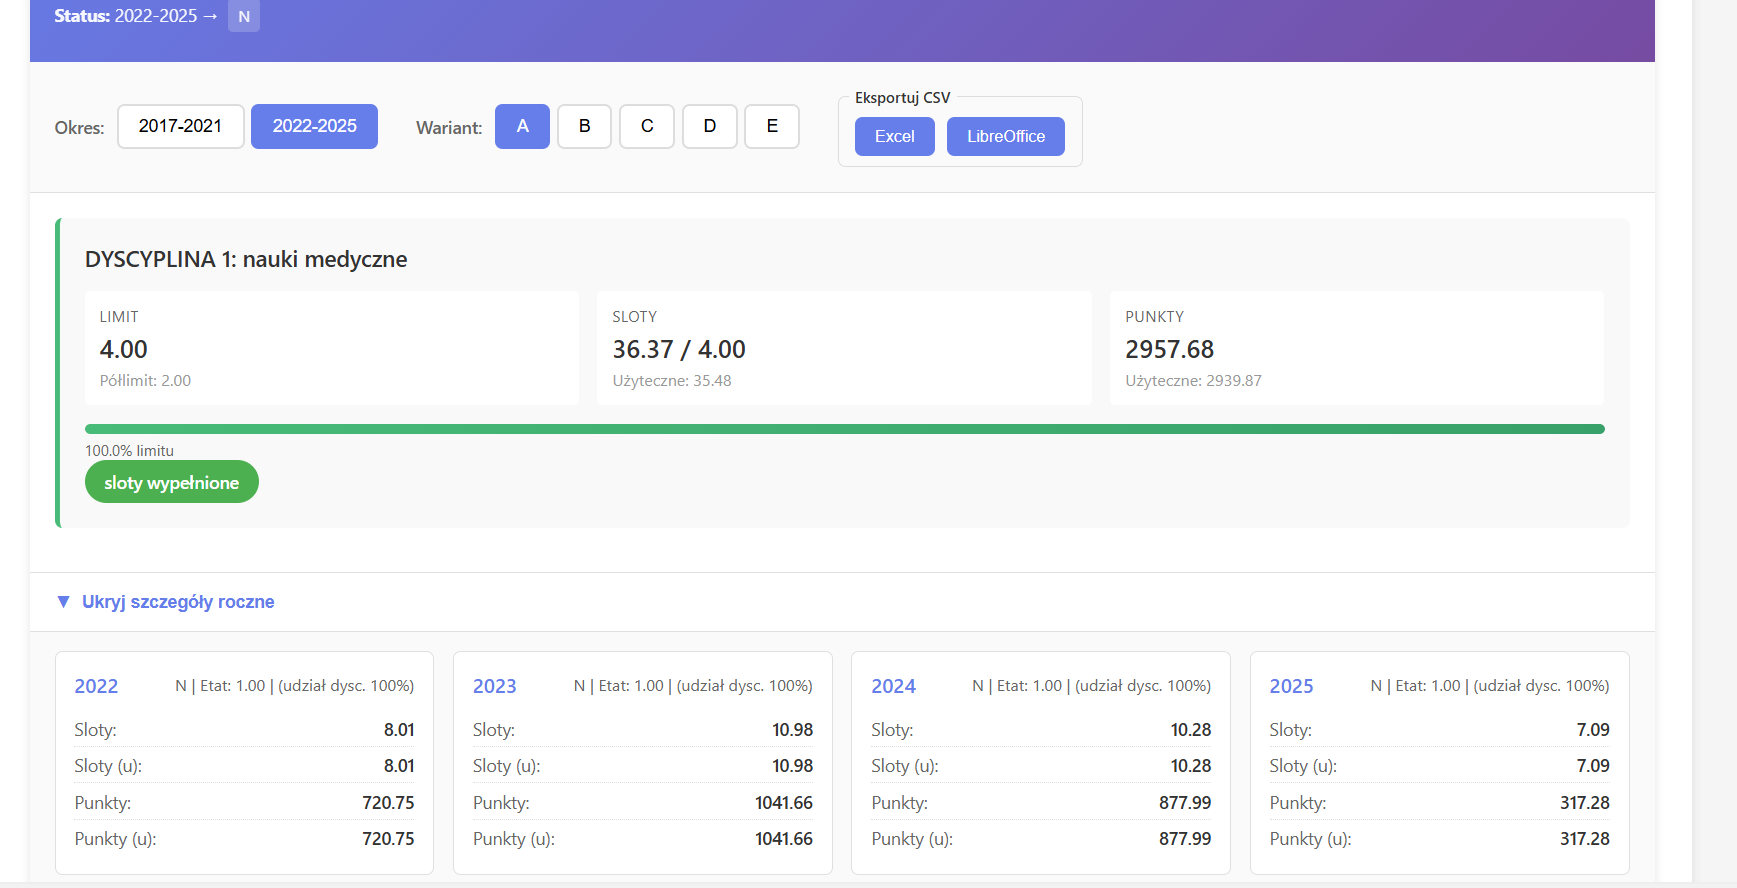Screen dimensions: 1737x888
Task: Switch to variant B
Action: point(584,126)
